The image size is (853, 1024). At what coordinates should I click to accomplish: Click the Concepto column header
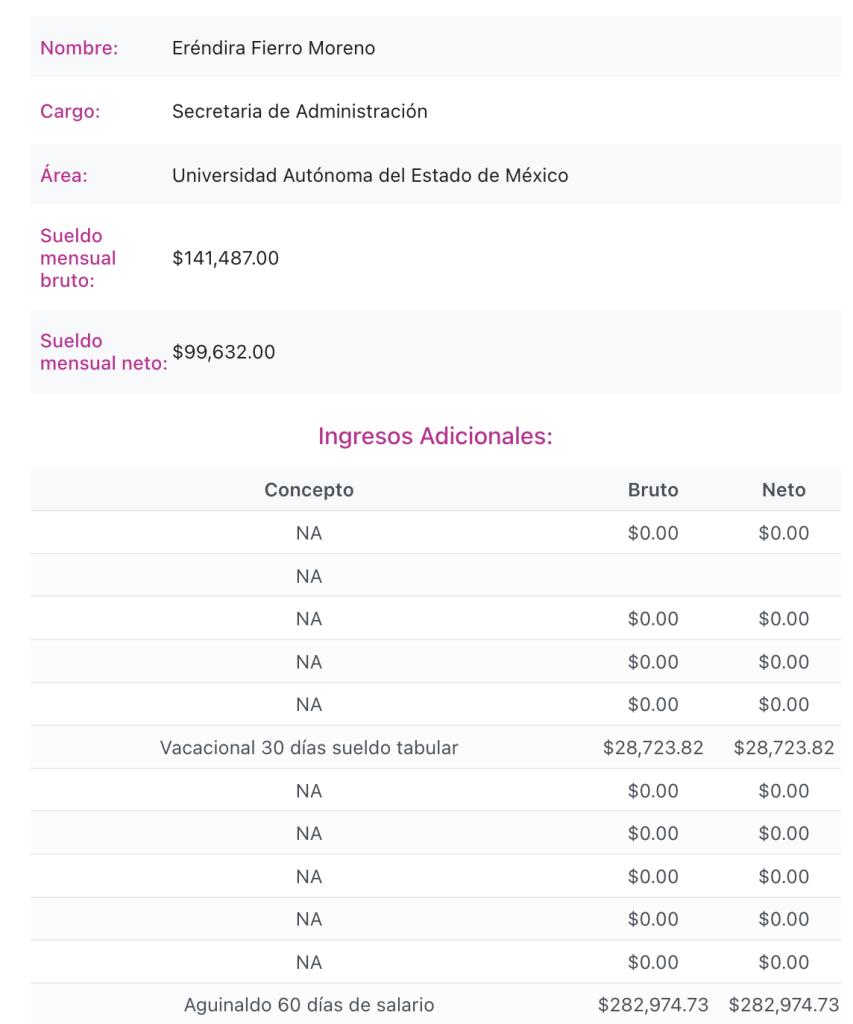[x=309, y=490]
